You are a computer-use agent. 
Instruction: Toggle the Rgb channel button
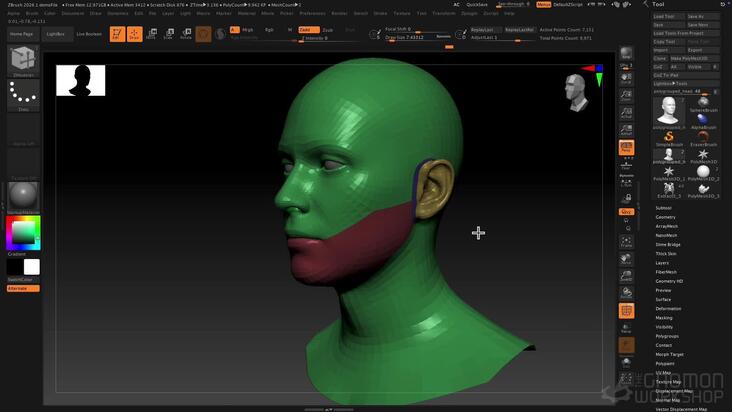point(269,30)
